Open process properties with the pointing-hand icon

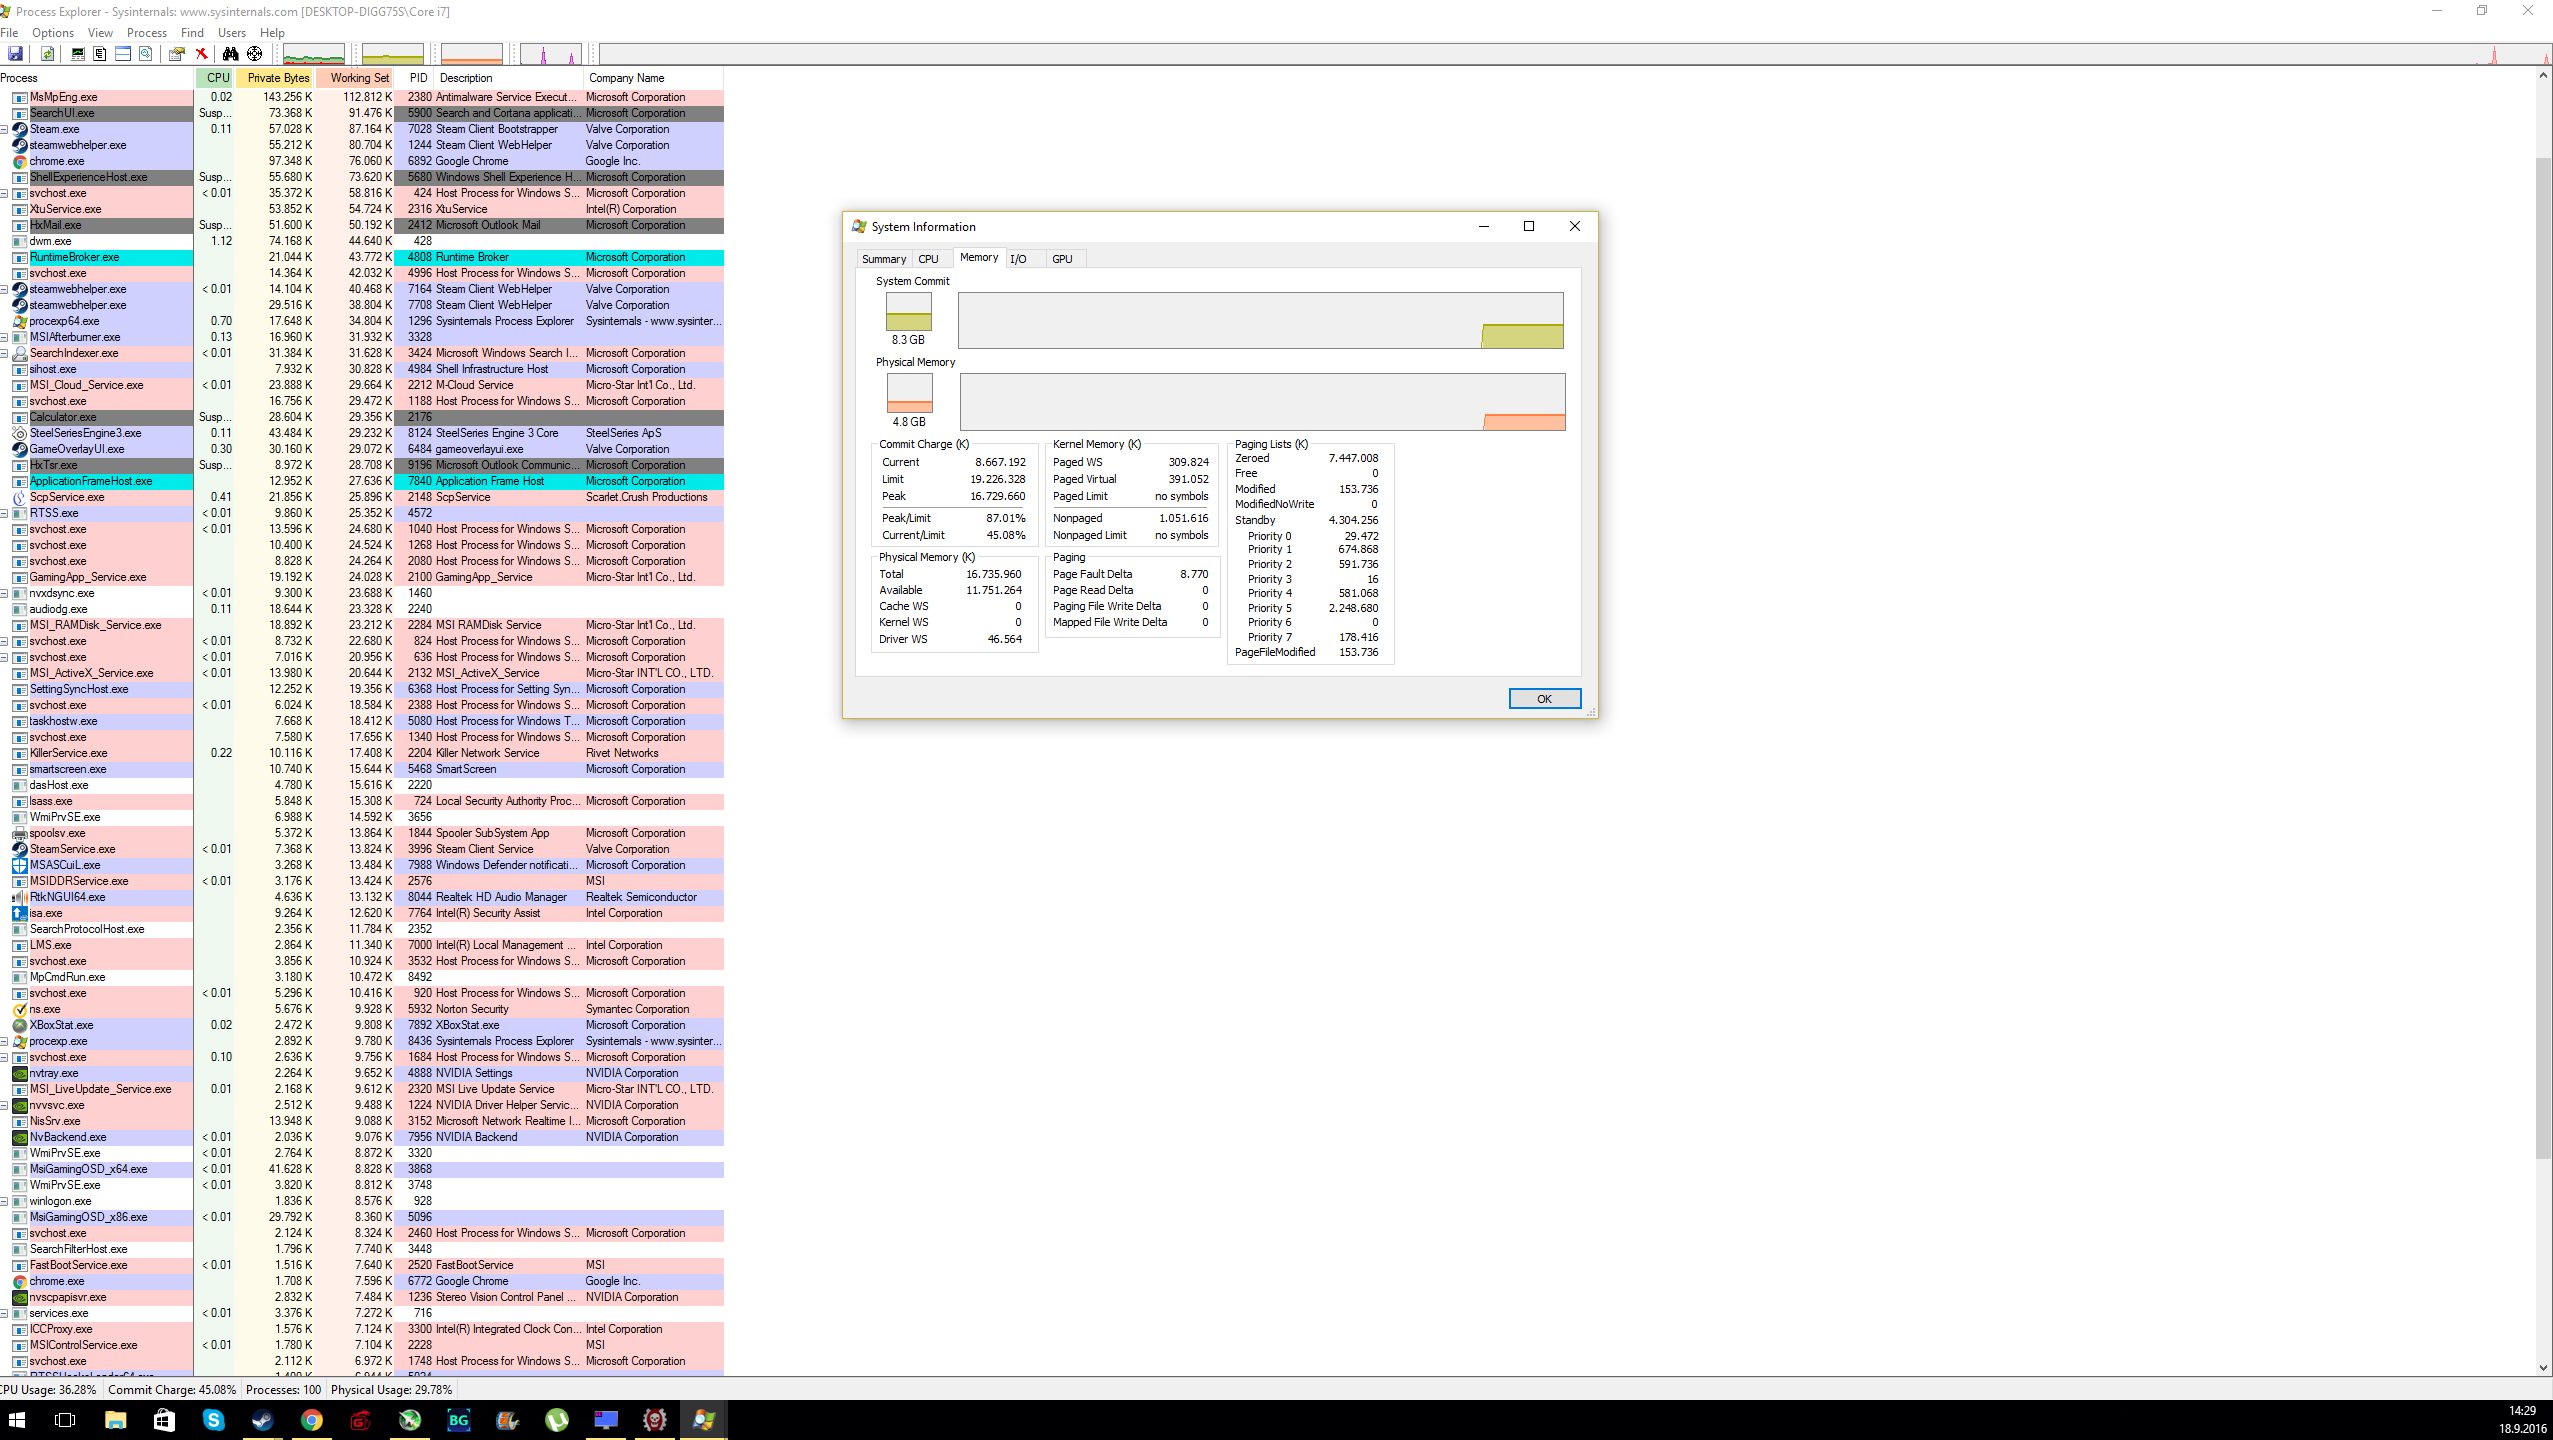[x=177, y=53]
